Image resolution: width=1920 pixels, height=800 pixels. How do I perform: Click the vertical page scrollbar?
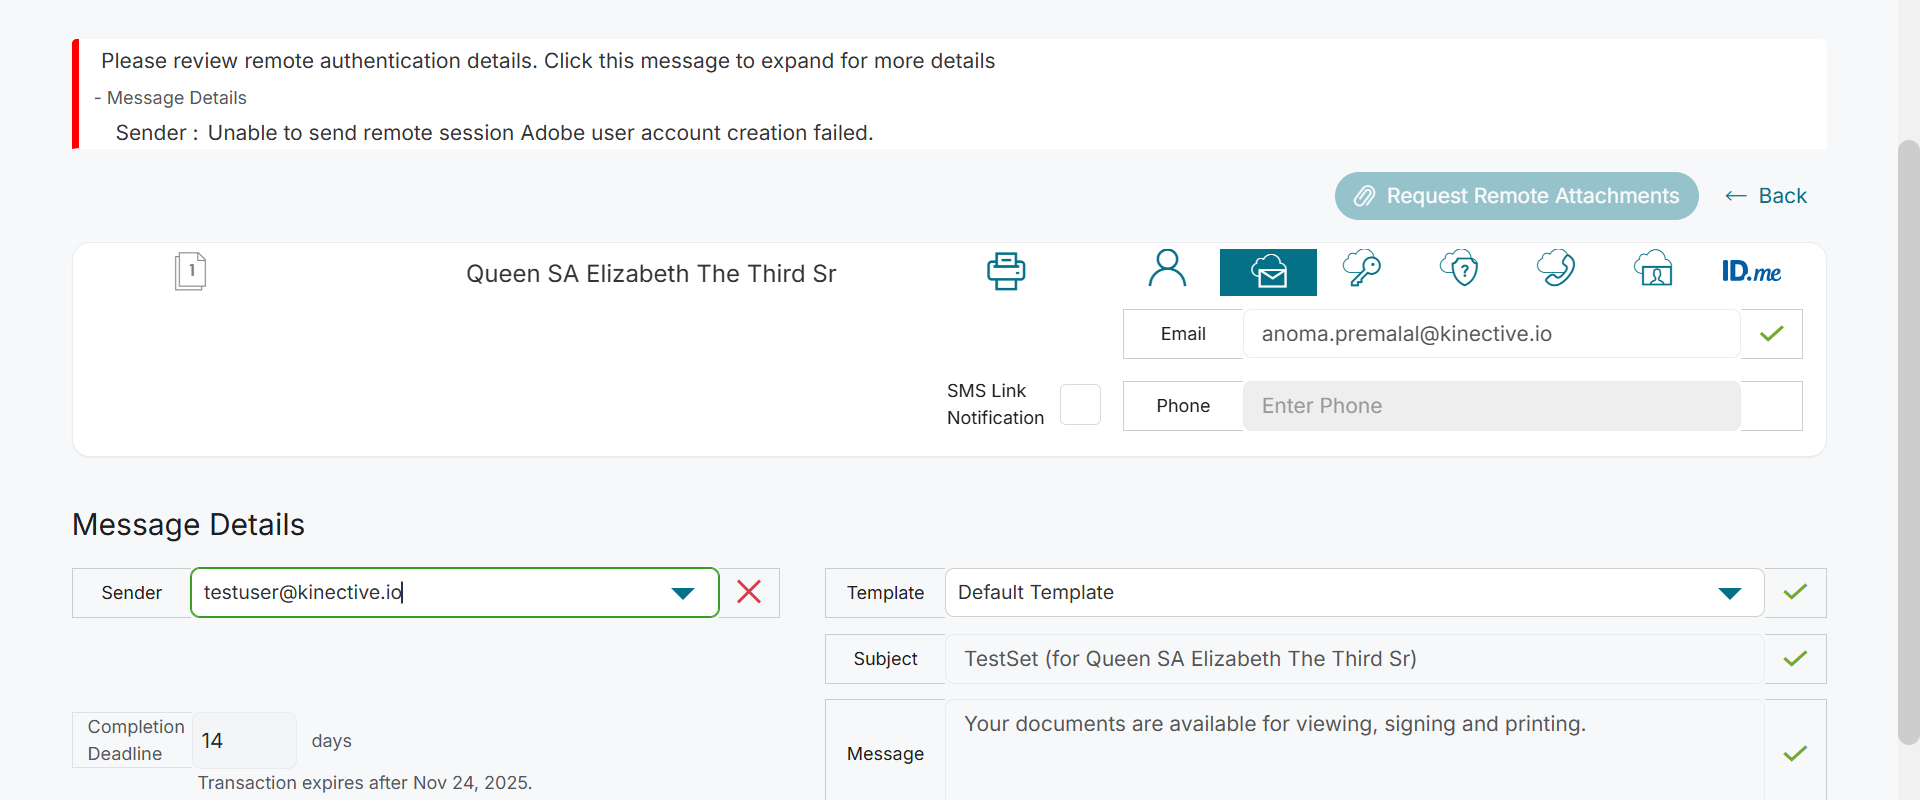point(1908,440)
